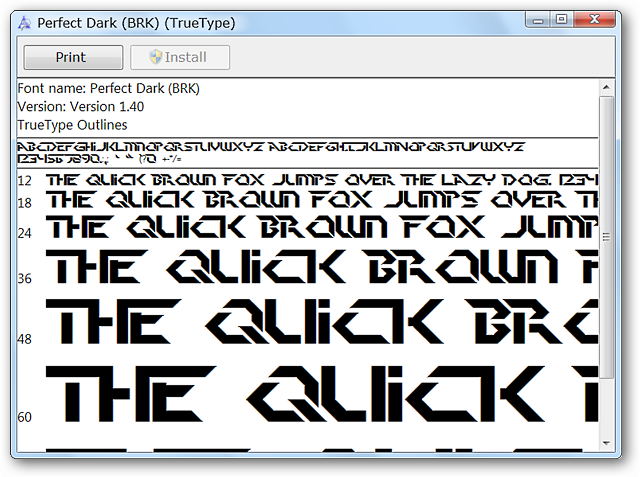This screenshot has height=477, width=640.
Task: Close the Perfect Dark font window
Action: click(x=594, y=19)
